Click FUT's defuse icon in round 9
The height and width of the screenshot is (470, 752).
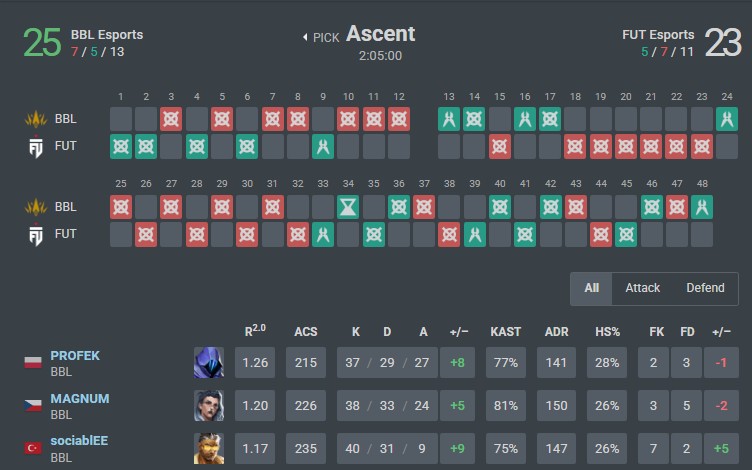[x=323, y=146]
